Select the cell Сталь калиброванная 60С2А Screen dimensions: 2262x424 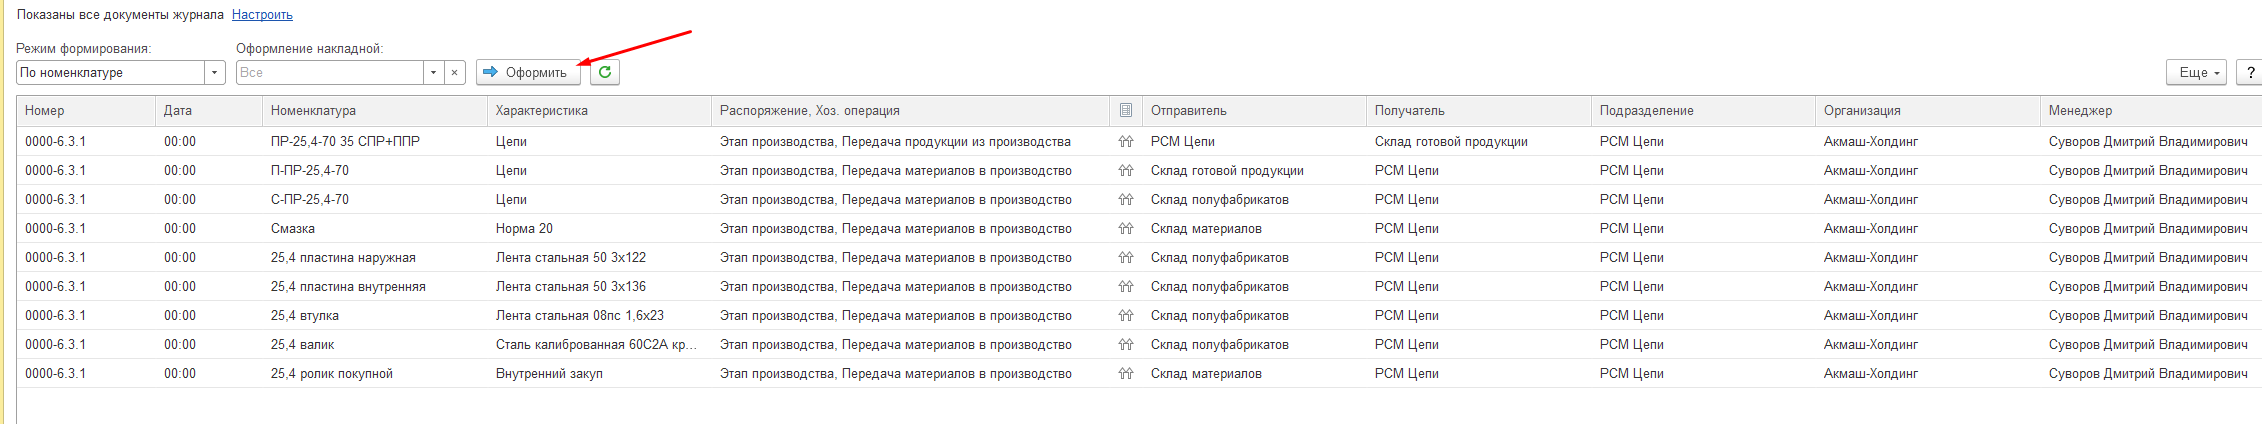tap(598, 345)
